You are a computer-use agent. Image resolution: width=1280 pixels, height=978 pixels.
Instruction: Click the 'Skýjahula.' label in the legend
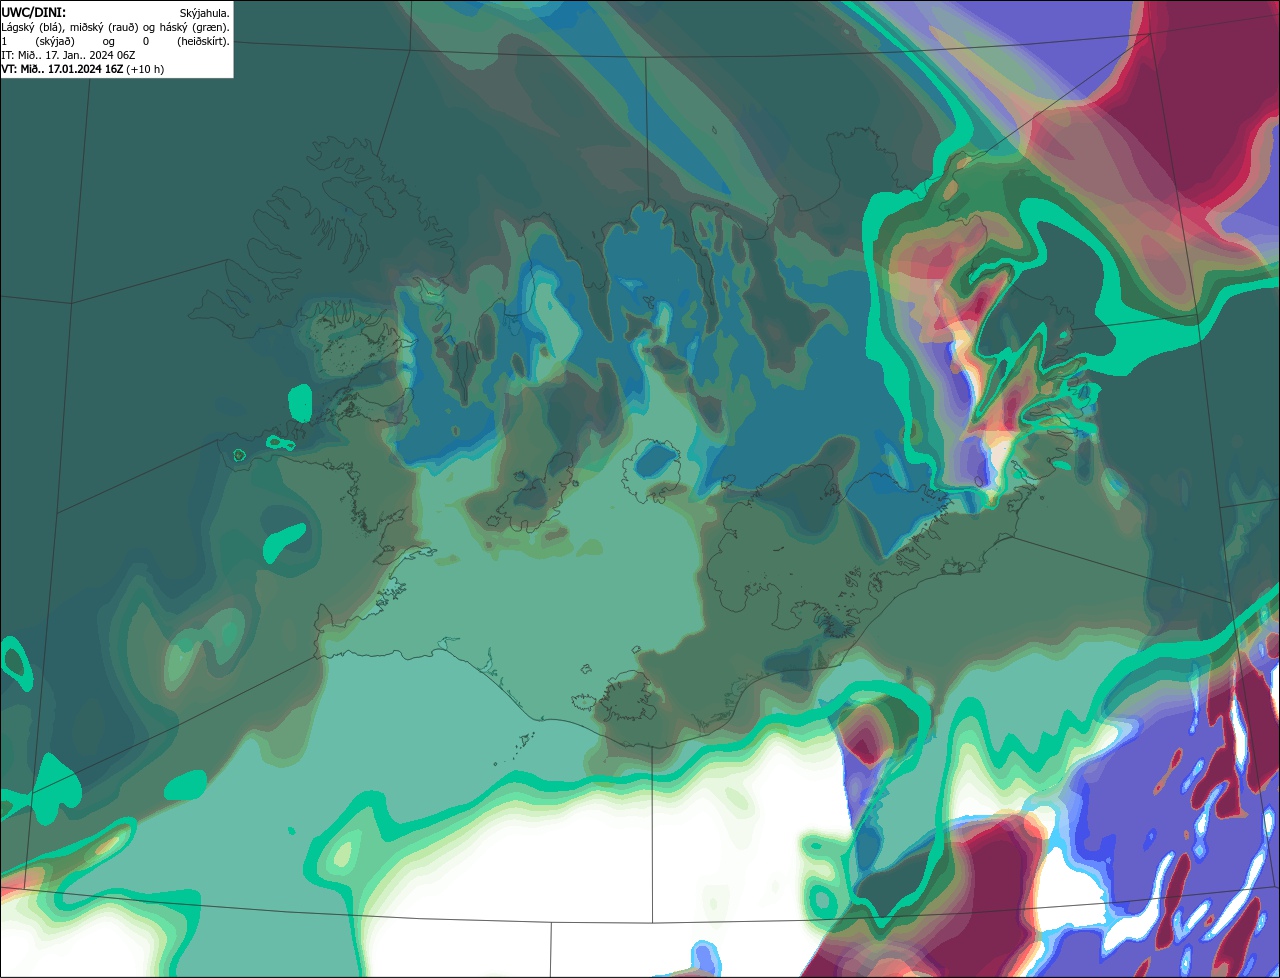(x=204, y=13)
